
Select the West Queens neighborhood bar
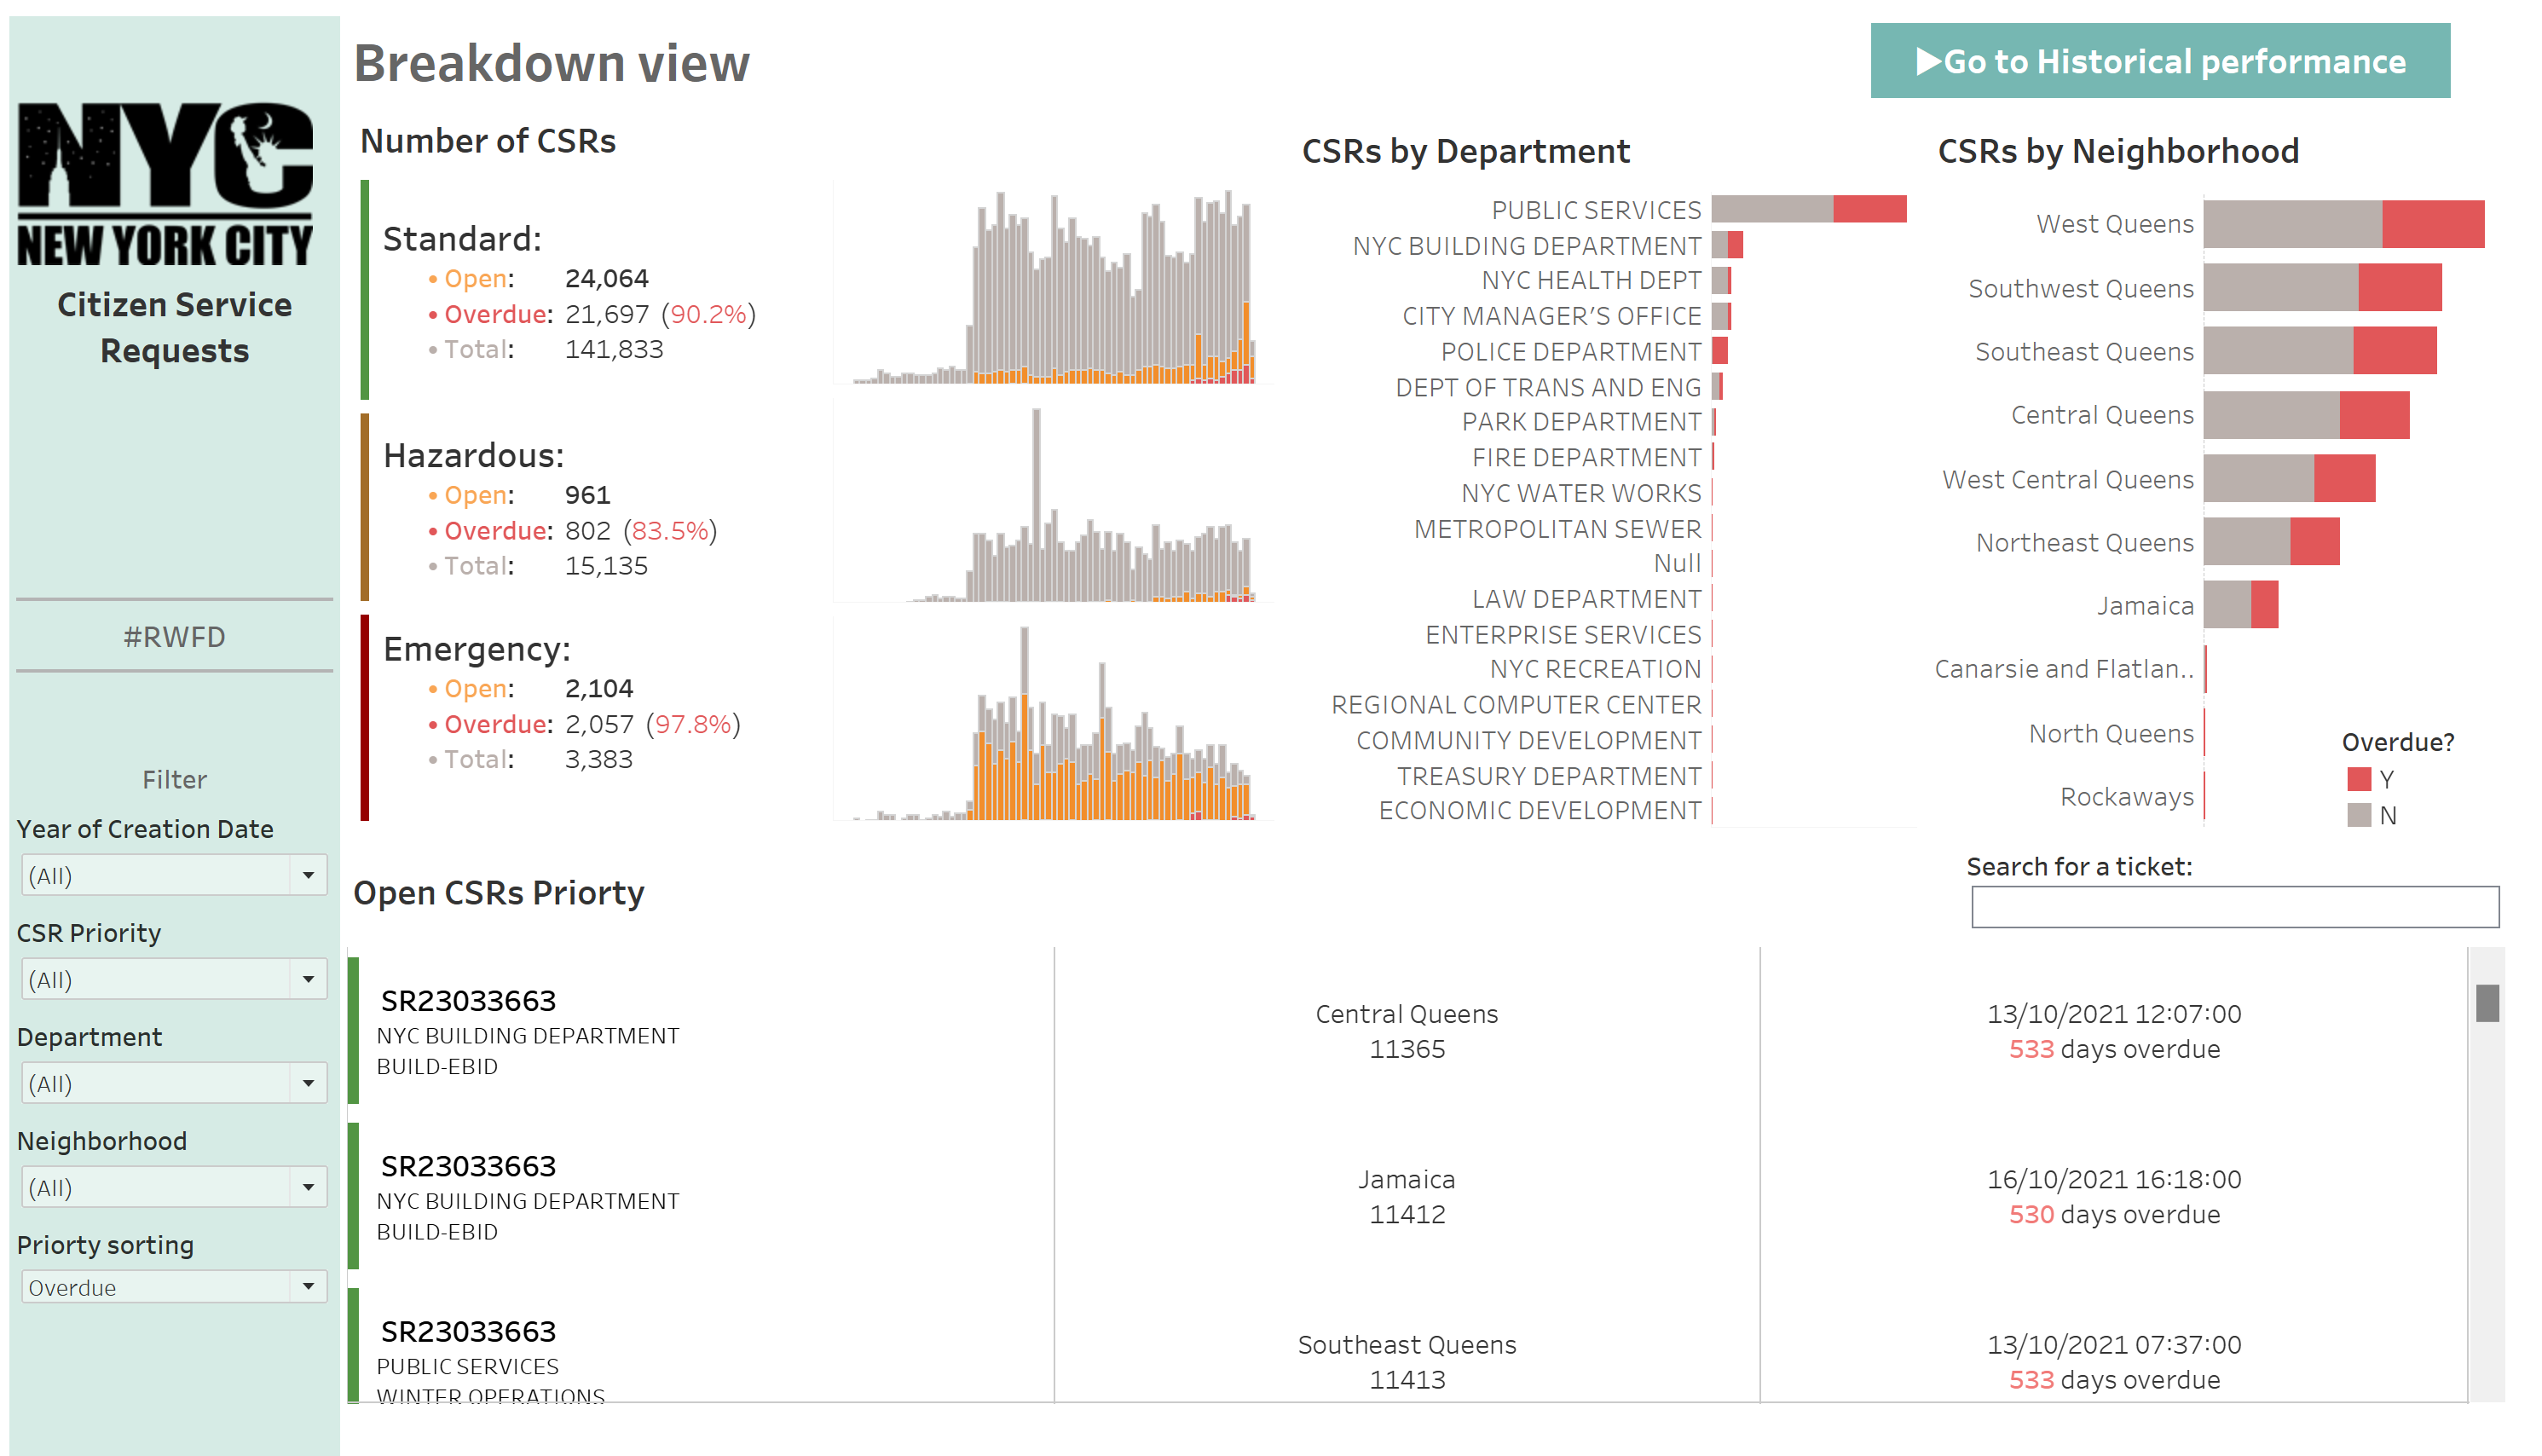[x=2344, y=224]
